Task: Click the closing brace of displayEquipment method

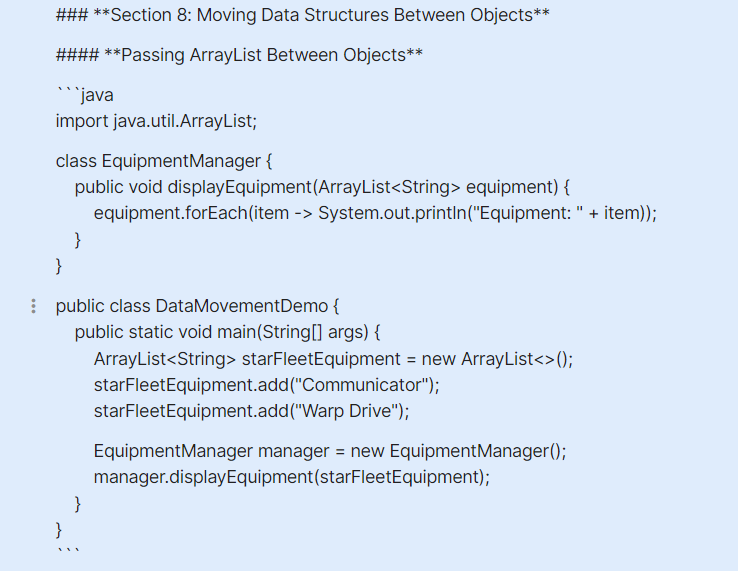Action: click(78, 239)
